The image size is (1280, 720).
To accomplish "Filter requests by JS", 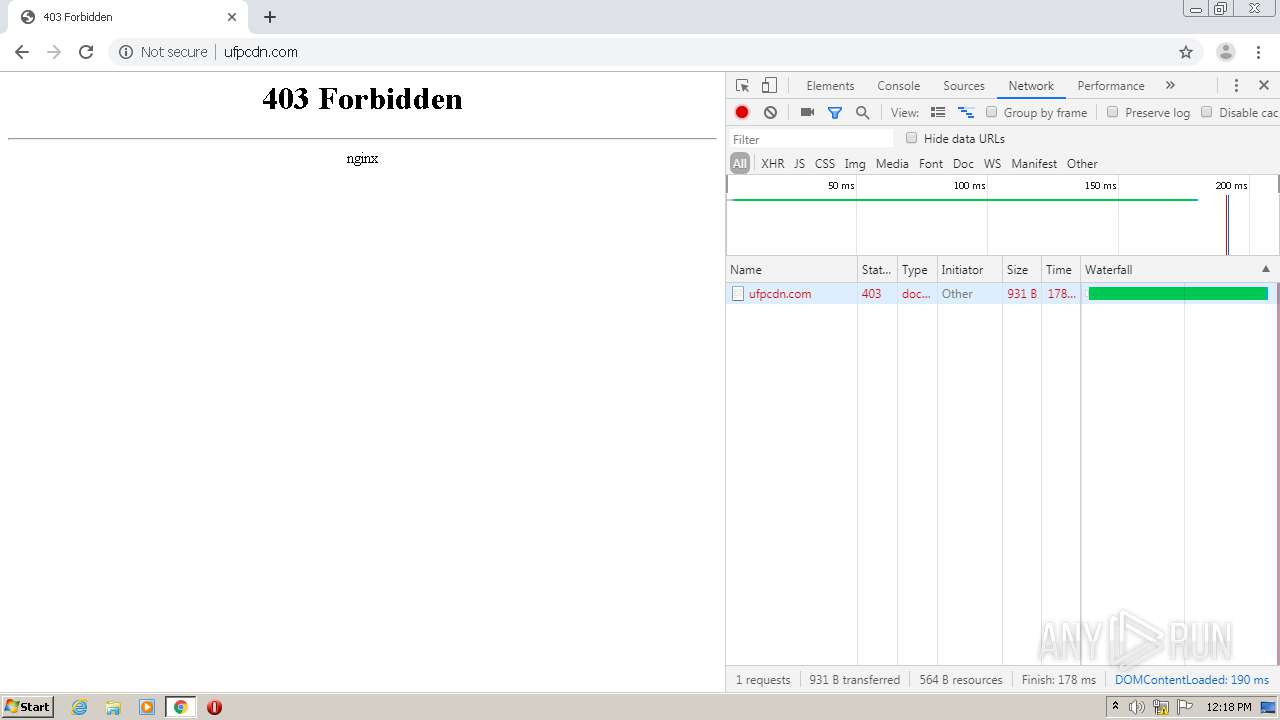I will pos(800,164).
